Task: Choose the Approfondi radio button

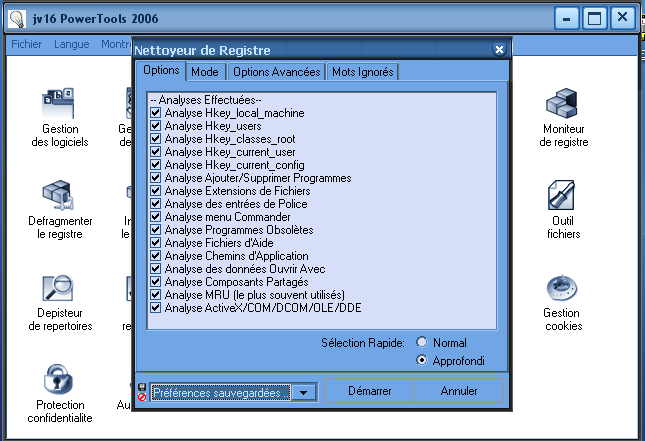Action: click(x=421, y=360)
